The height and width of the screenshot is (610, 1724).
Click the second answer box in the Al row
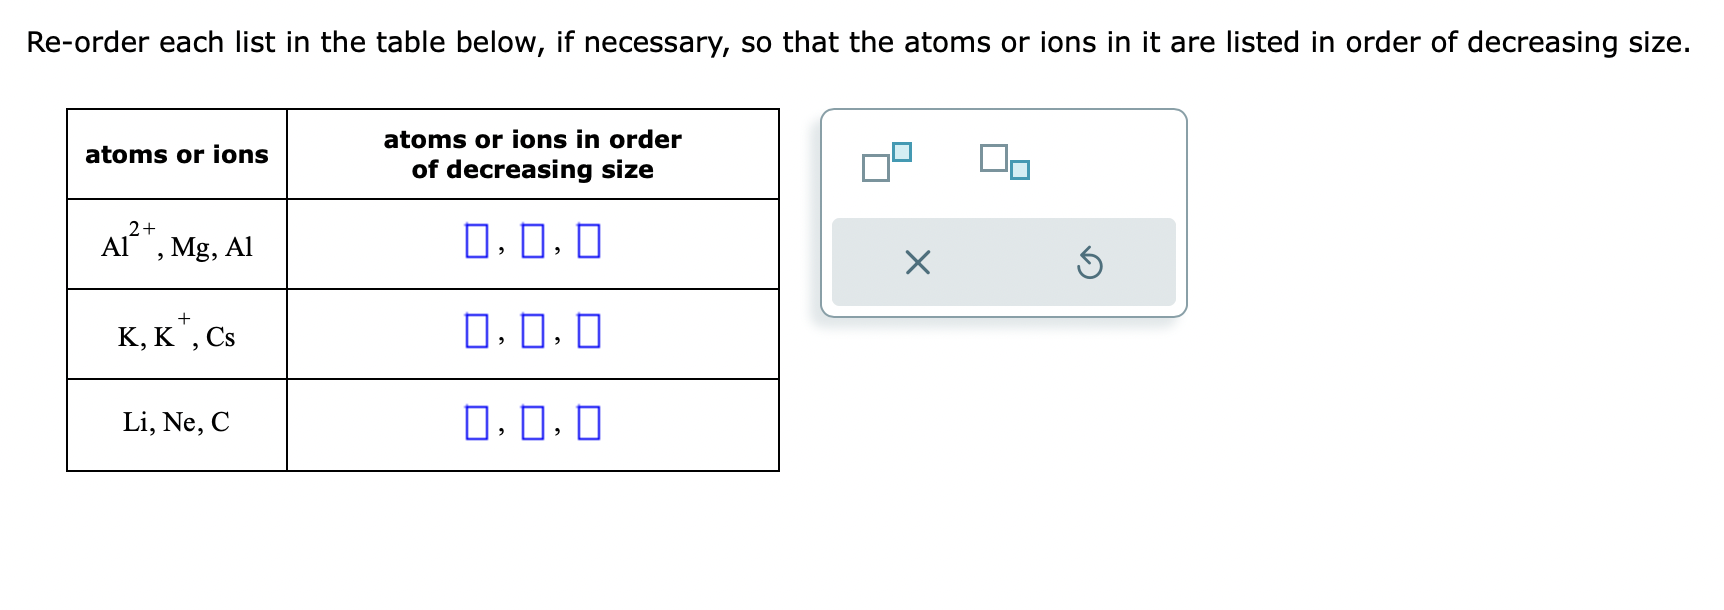(532, 241)
